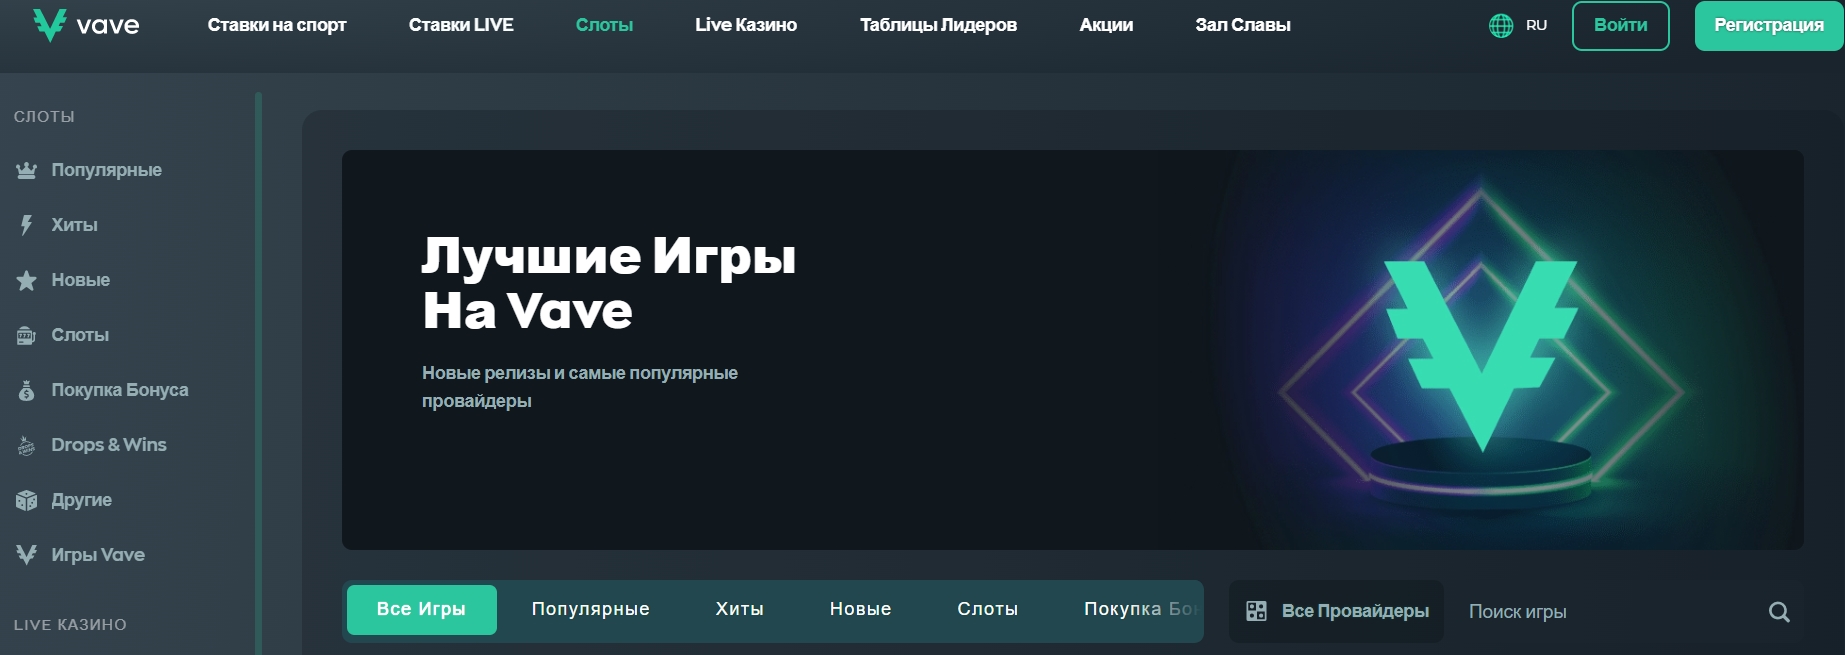The image size is (1845, 655).
Task: Open Покупка Бонуса in the sidebar
Action: pos(119,390)
